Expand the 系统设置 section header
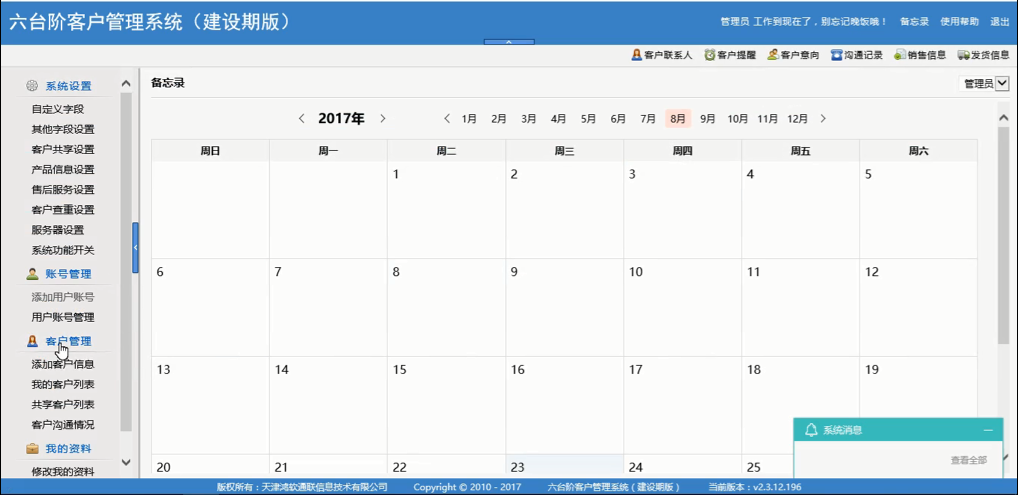1018x495 pixels. pyautogui.click(x=68, y=86)
